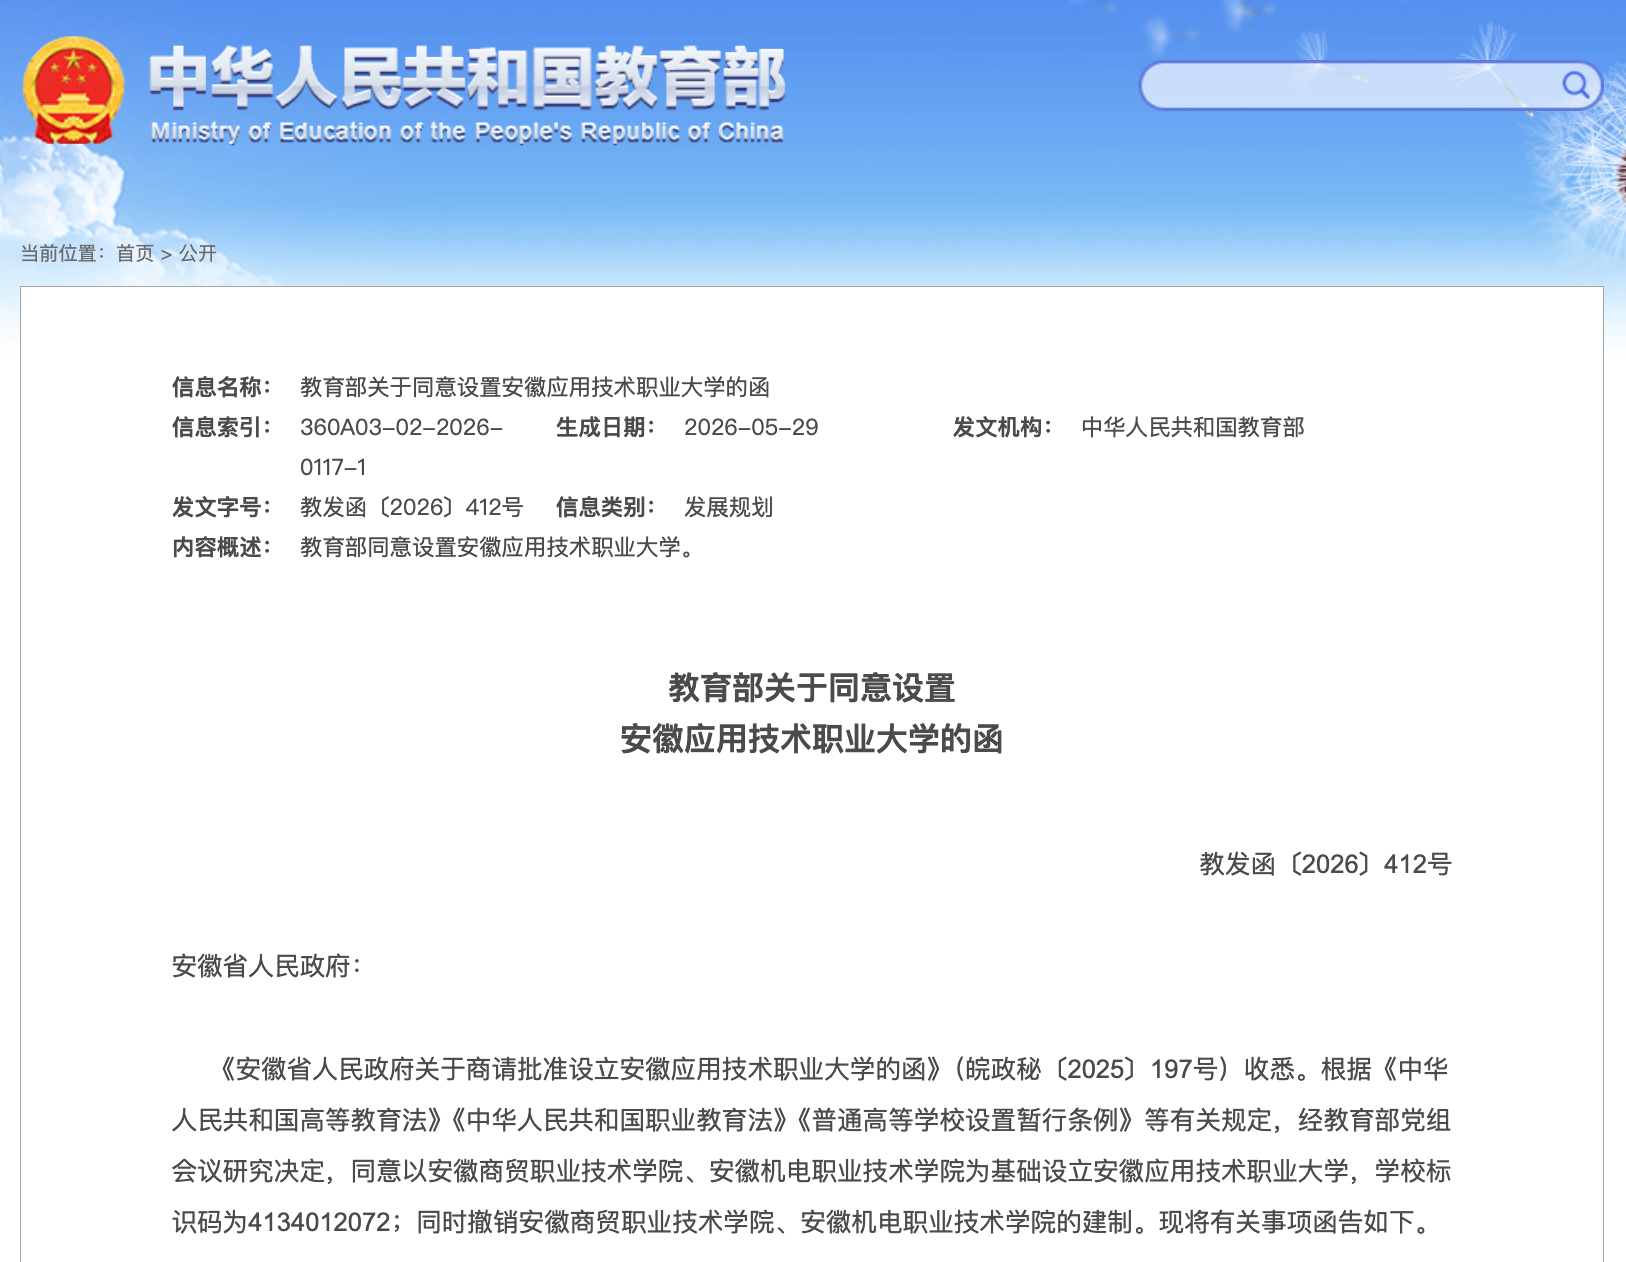The width and height of the screenshot is (1626, 1262).
Task: Click the date value 2026-05-29
Action: pos(751,427)
